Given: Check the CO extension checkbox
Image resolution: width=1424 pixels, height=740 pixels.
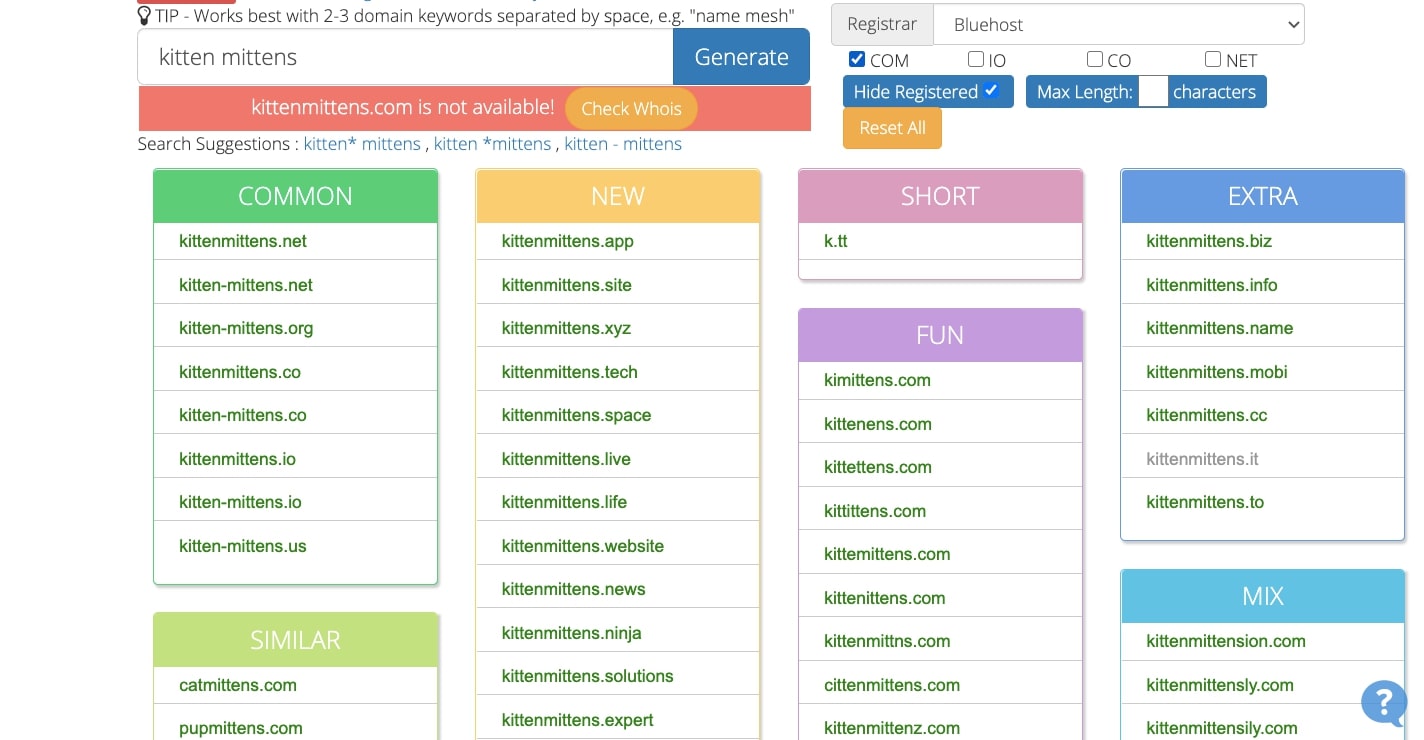Looking at the screenshot, I should tap(1095, 59).
